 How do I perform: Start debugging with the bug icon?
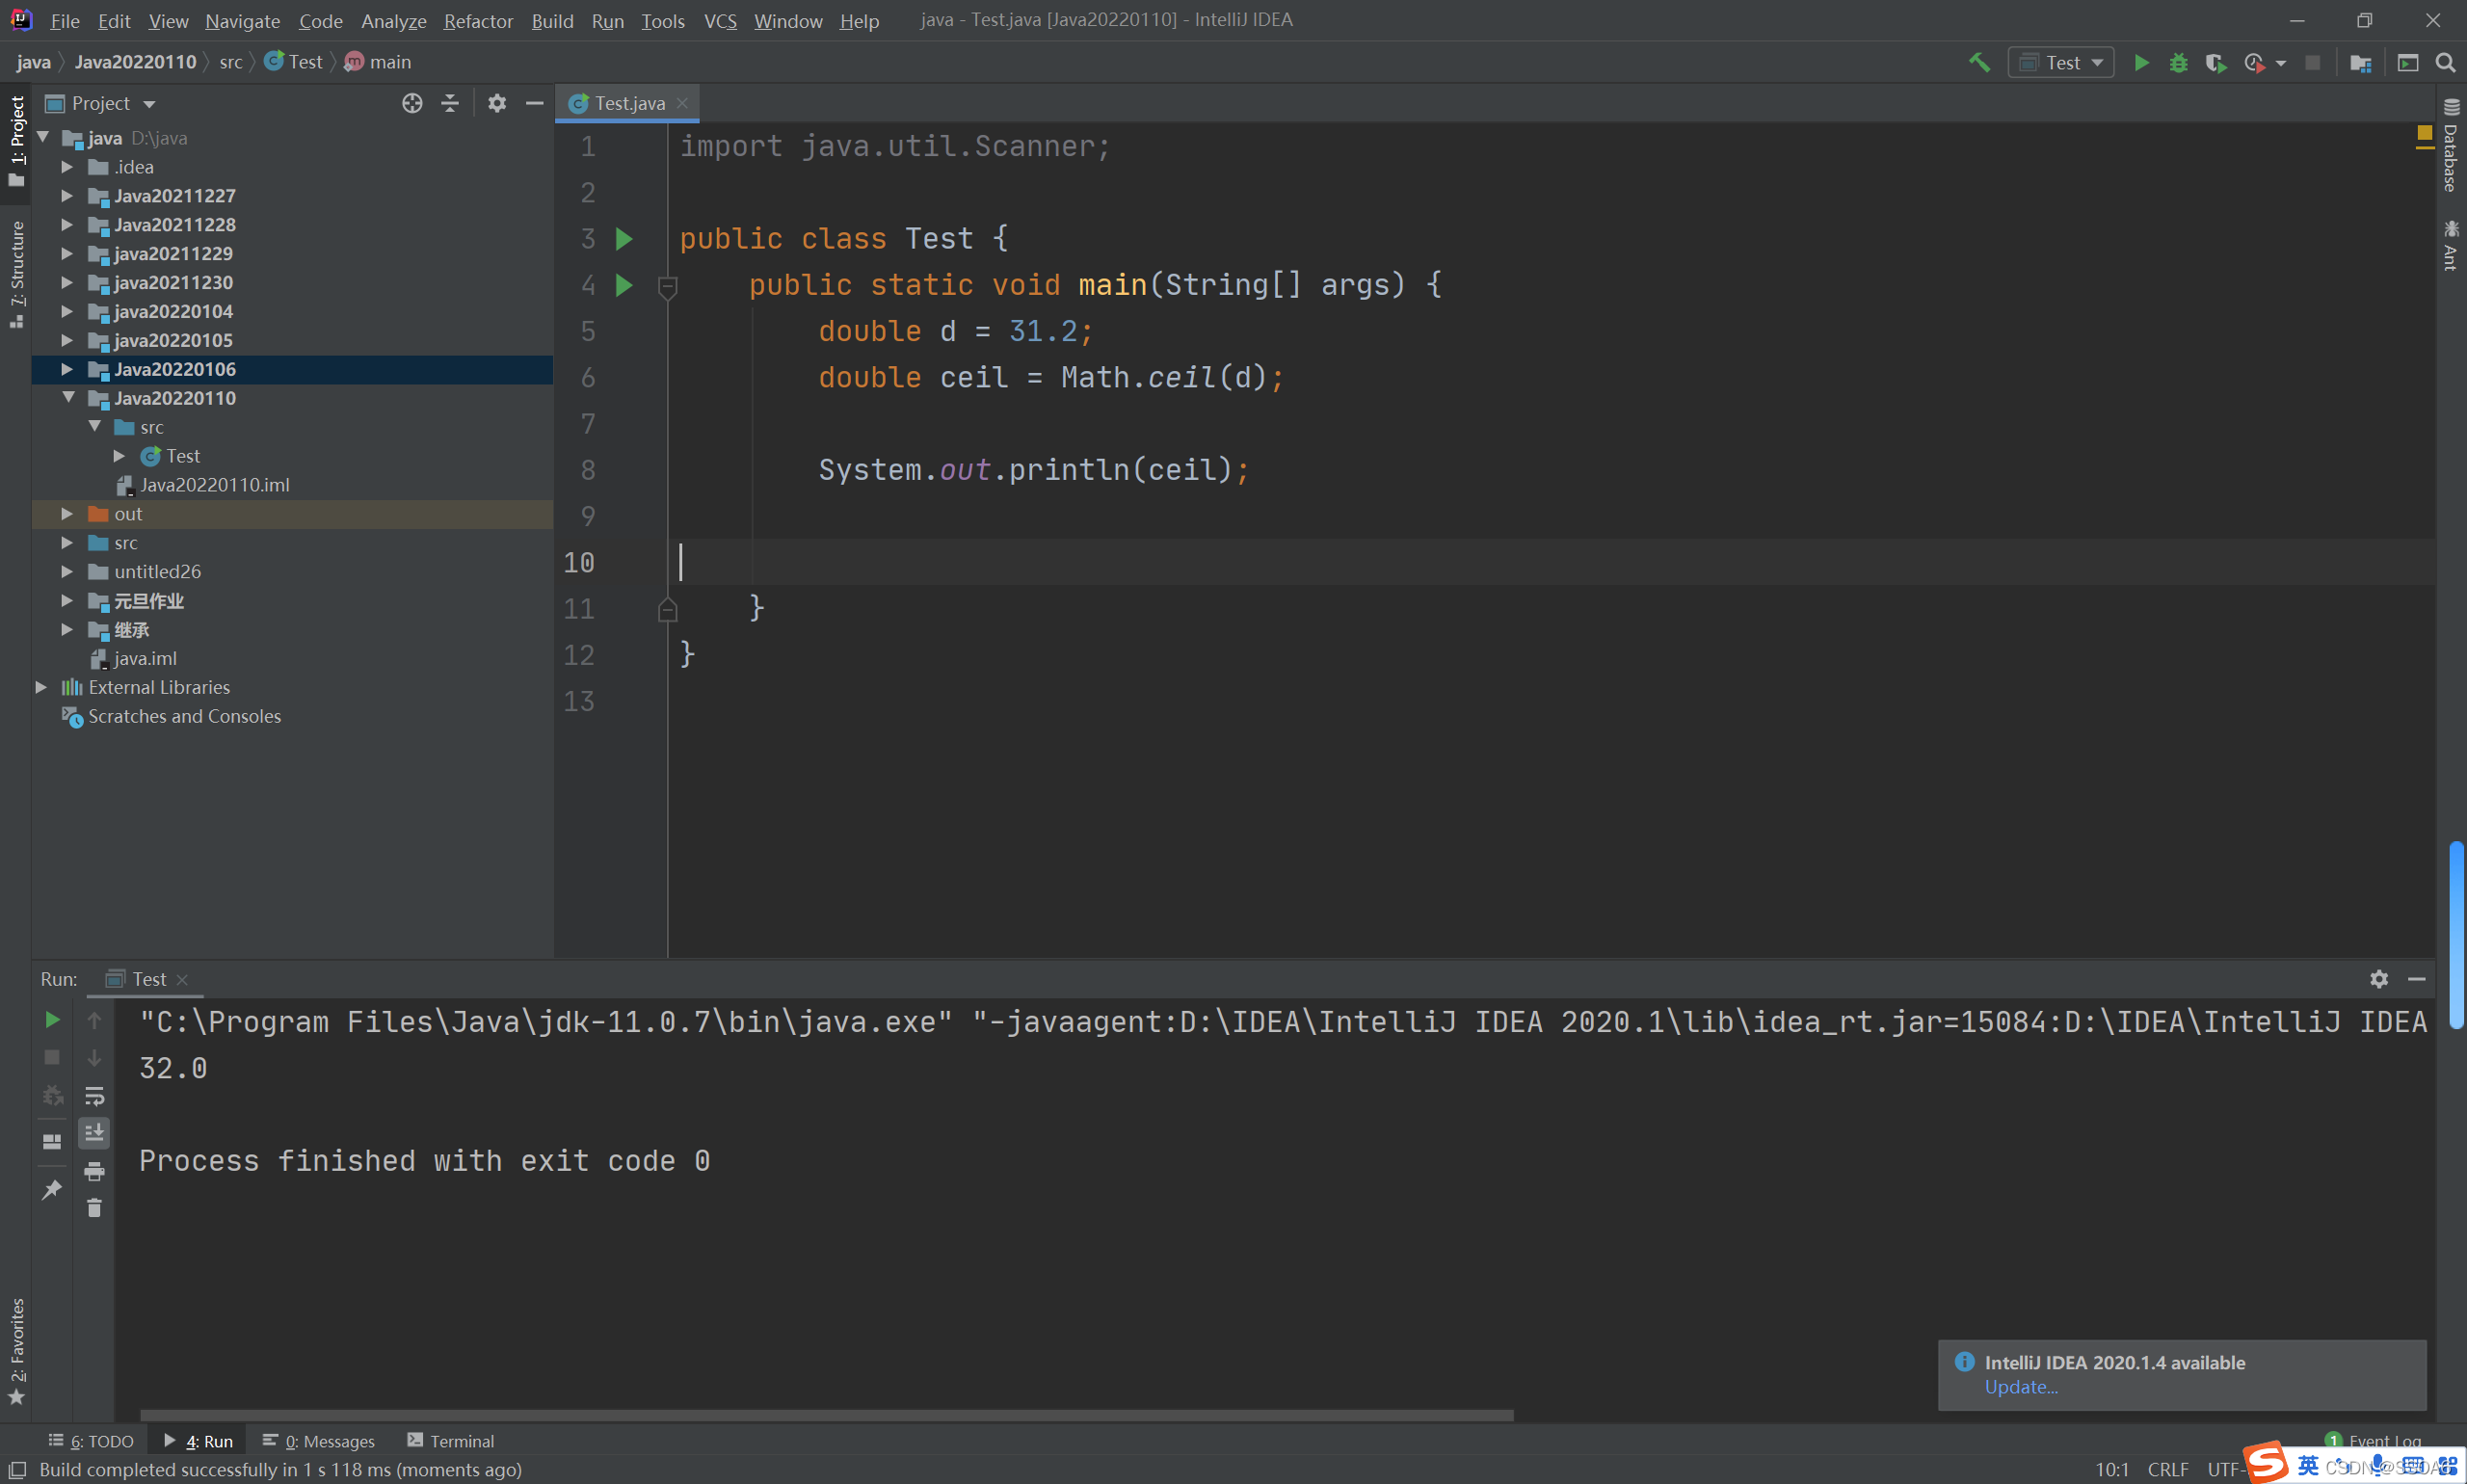[2178, 63]
